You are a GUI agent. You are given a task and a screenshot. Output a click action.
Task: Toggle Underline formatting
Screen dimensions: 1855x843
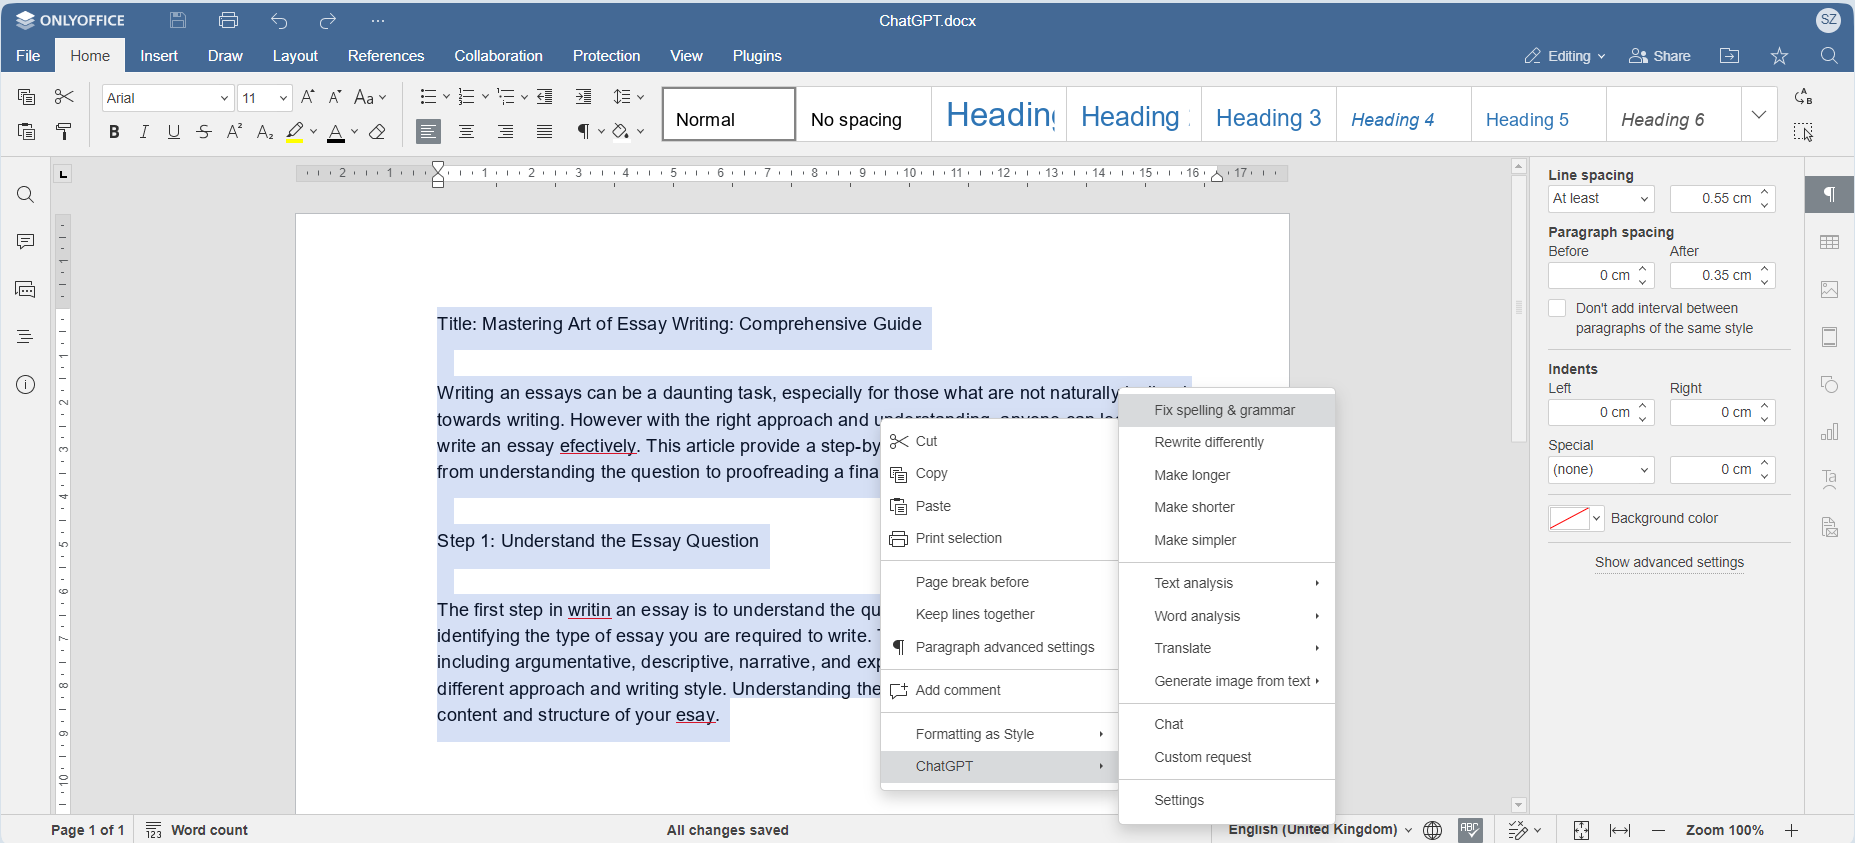pyautogui.click(x=174, y=132)
